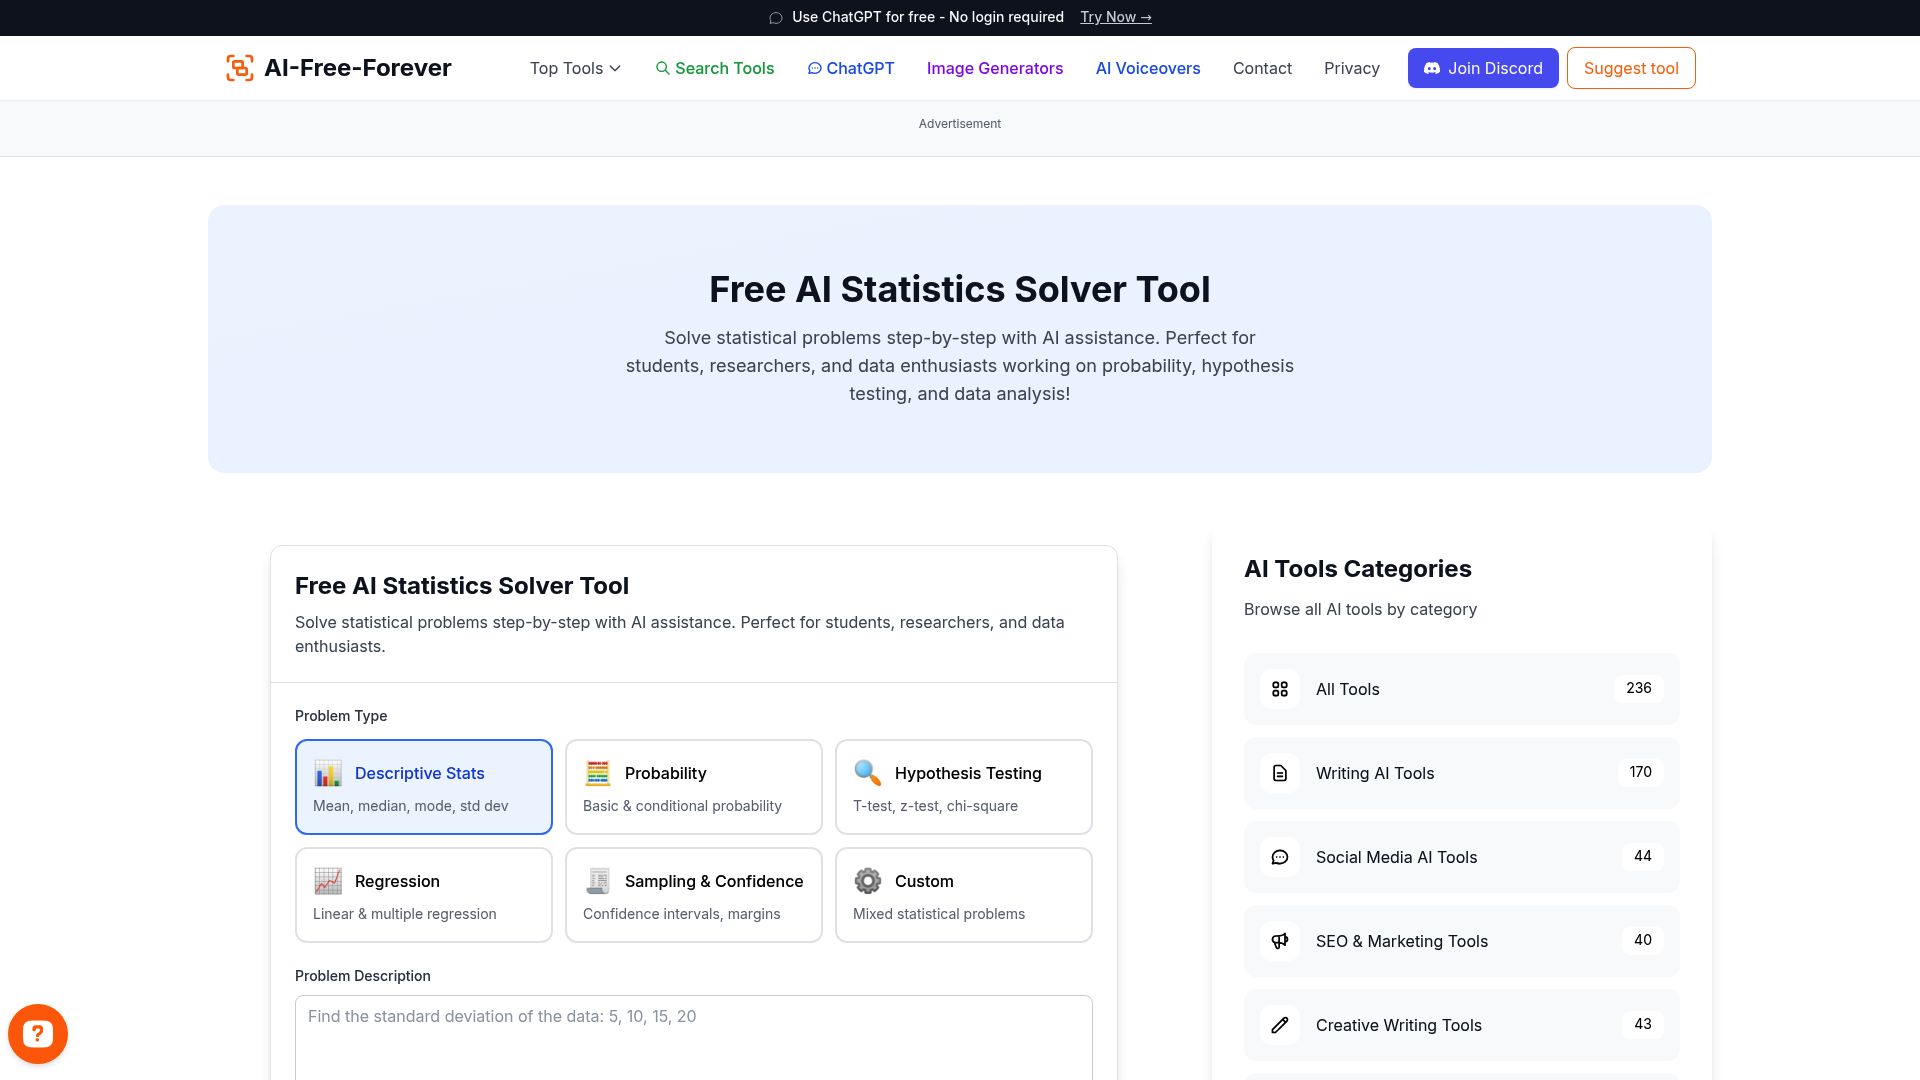The width and height of the screenshot is (1920, 1080).
Task: Open the Contact page from the navigation
Action: (x=1262, y=68)
